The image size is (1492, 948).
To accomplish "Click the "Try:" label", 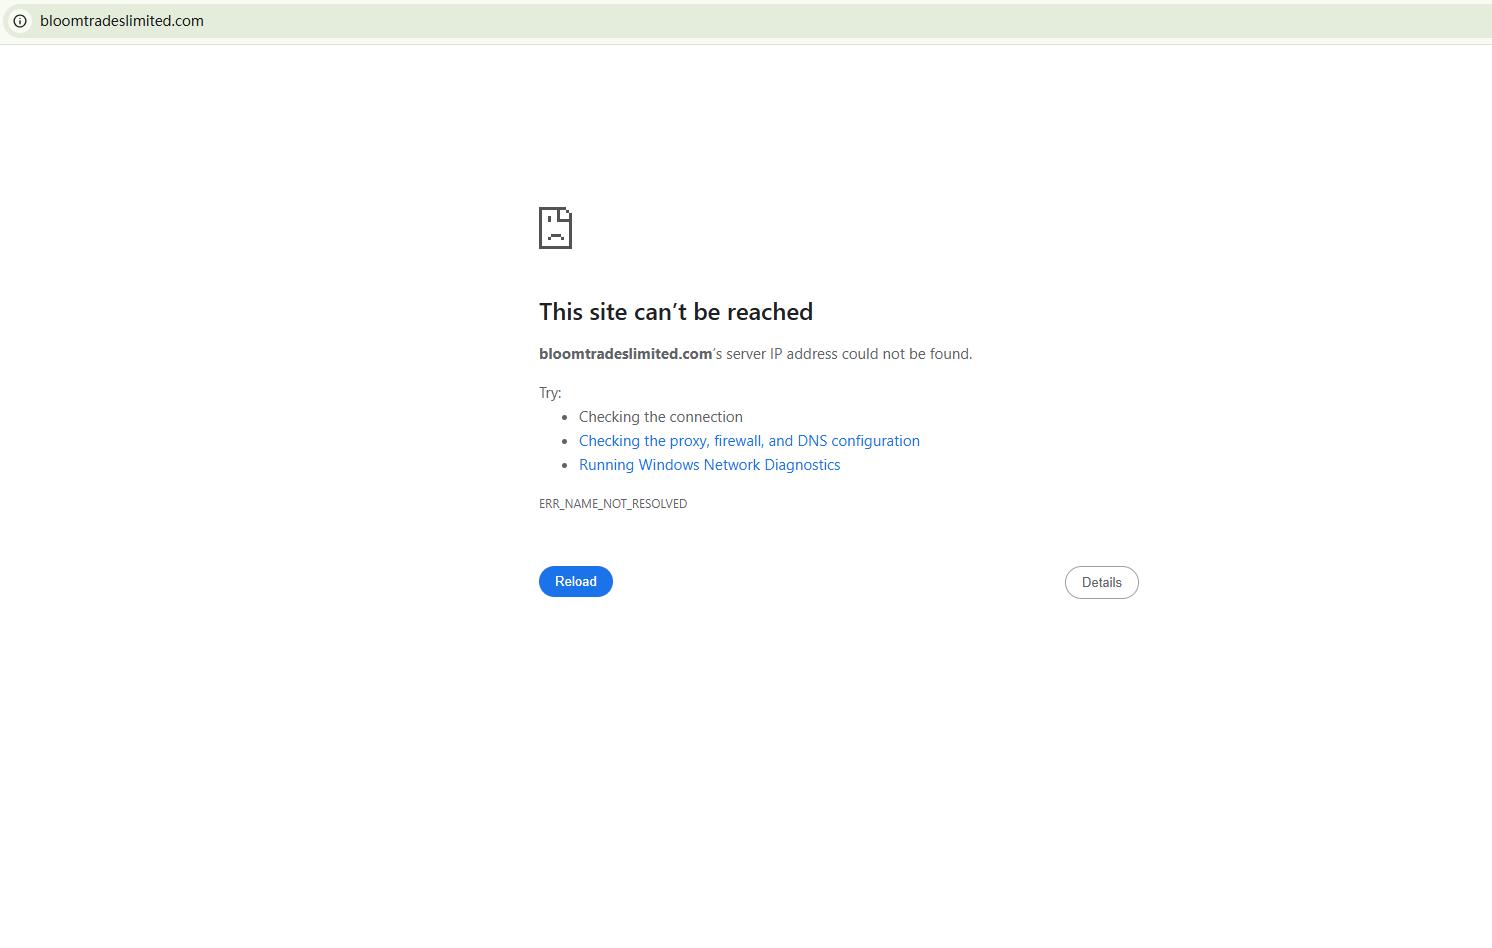I will (550, 393).
